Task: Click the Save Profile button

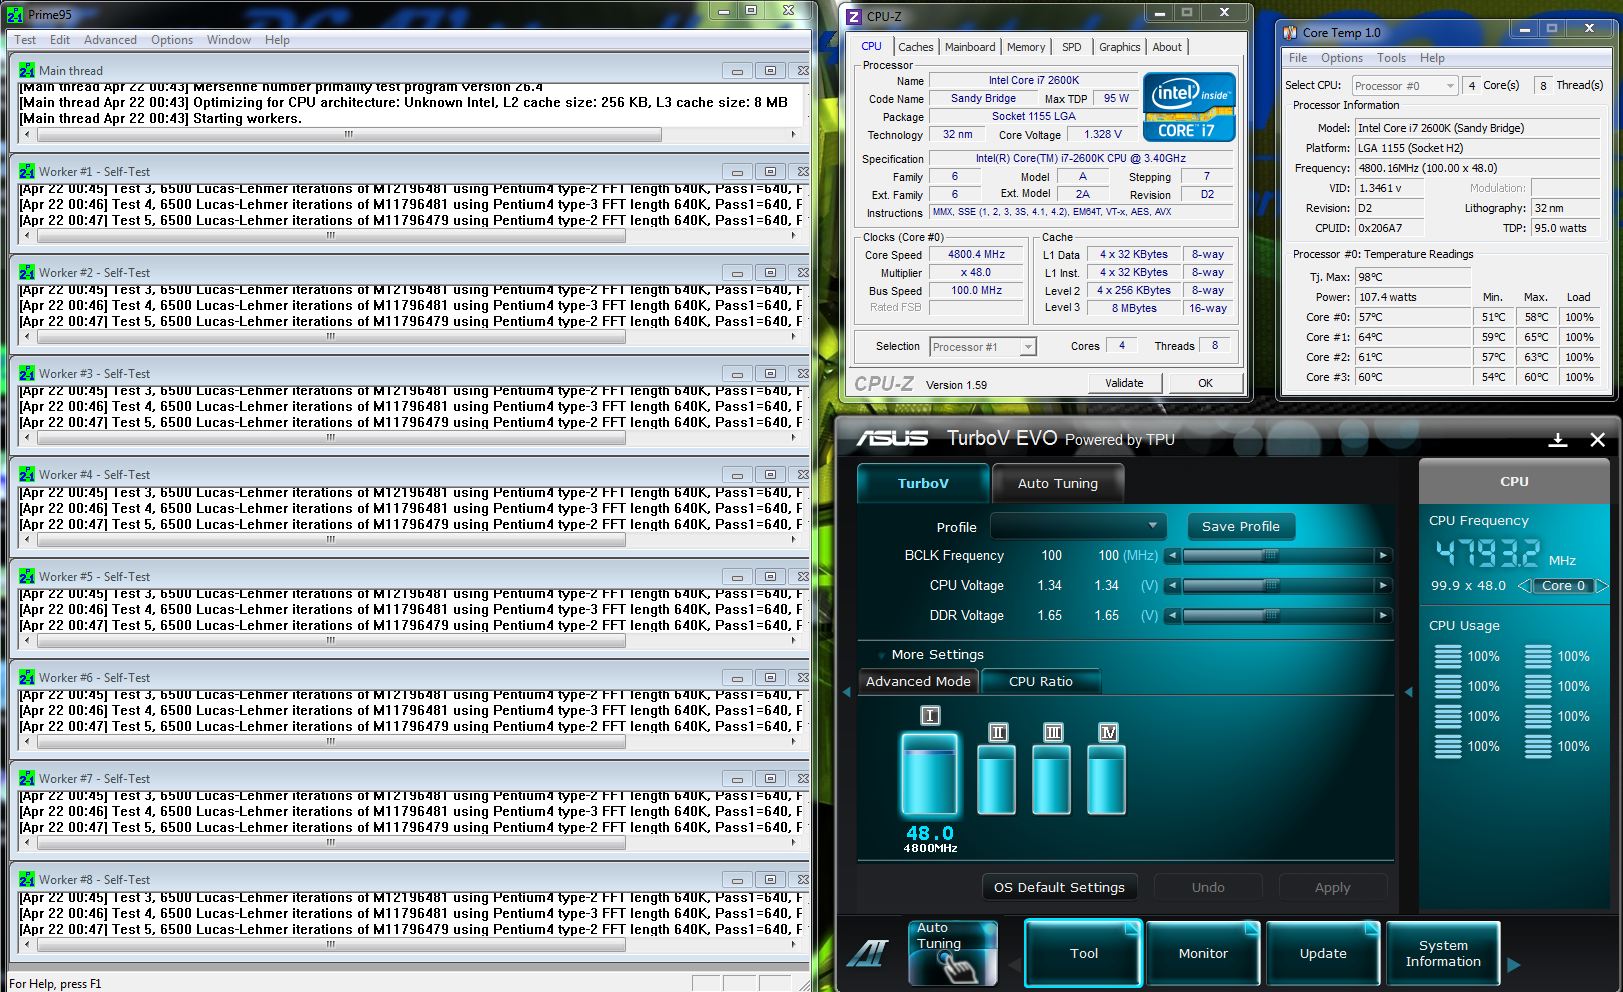Action: point(1241,526)
